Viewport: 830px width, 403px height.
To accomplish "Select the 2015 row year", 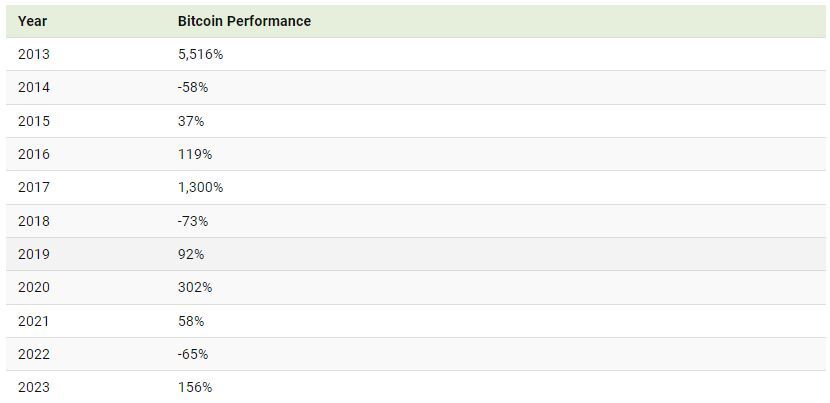I will point(33,121).
